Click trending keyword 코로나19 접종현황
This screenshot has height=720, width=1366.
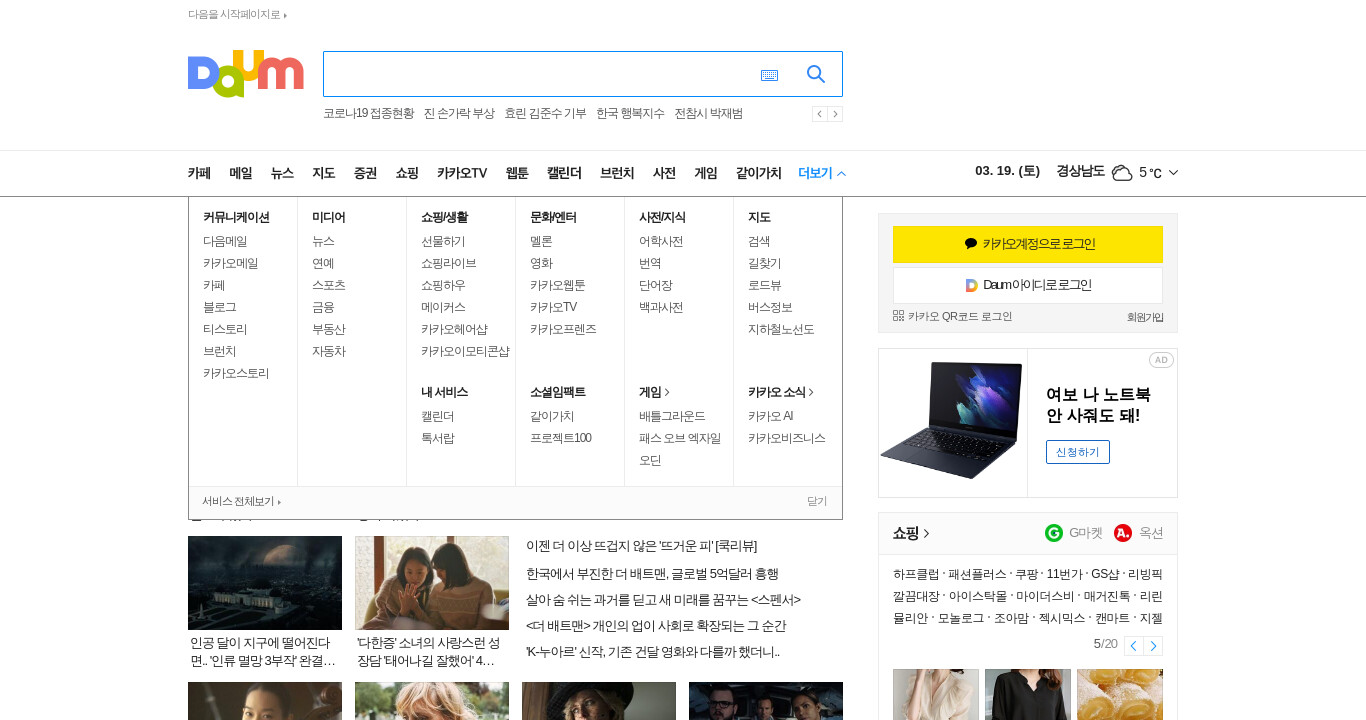pos(368,114)
